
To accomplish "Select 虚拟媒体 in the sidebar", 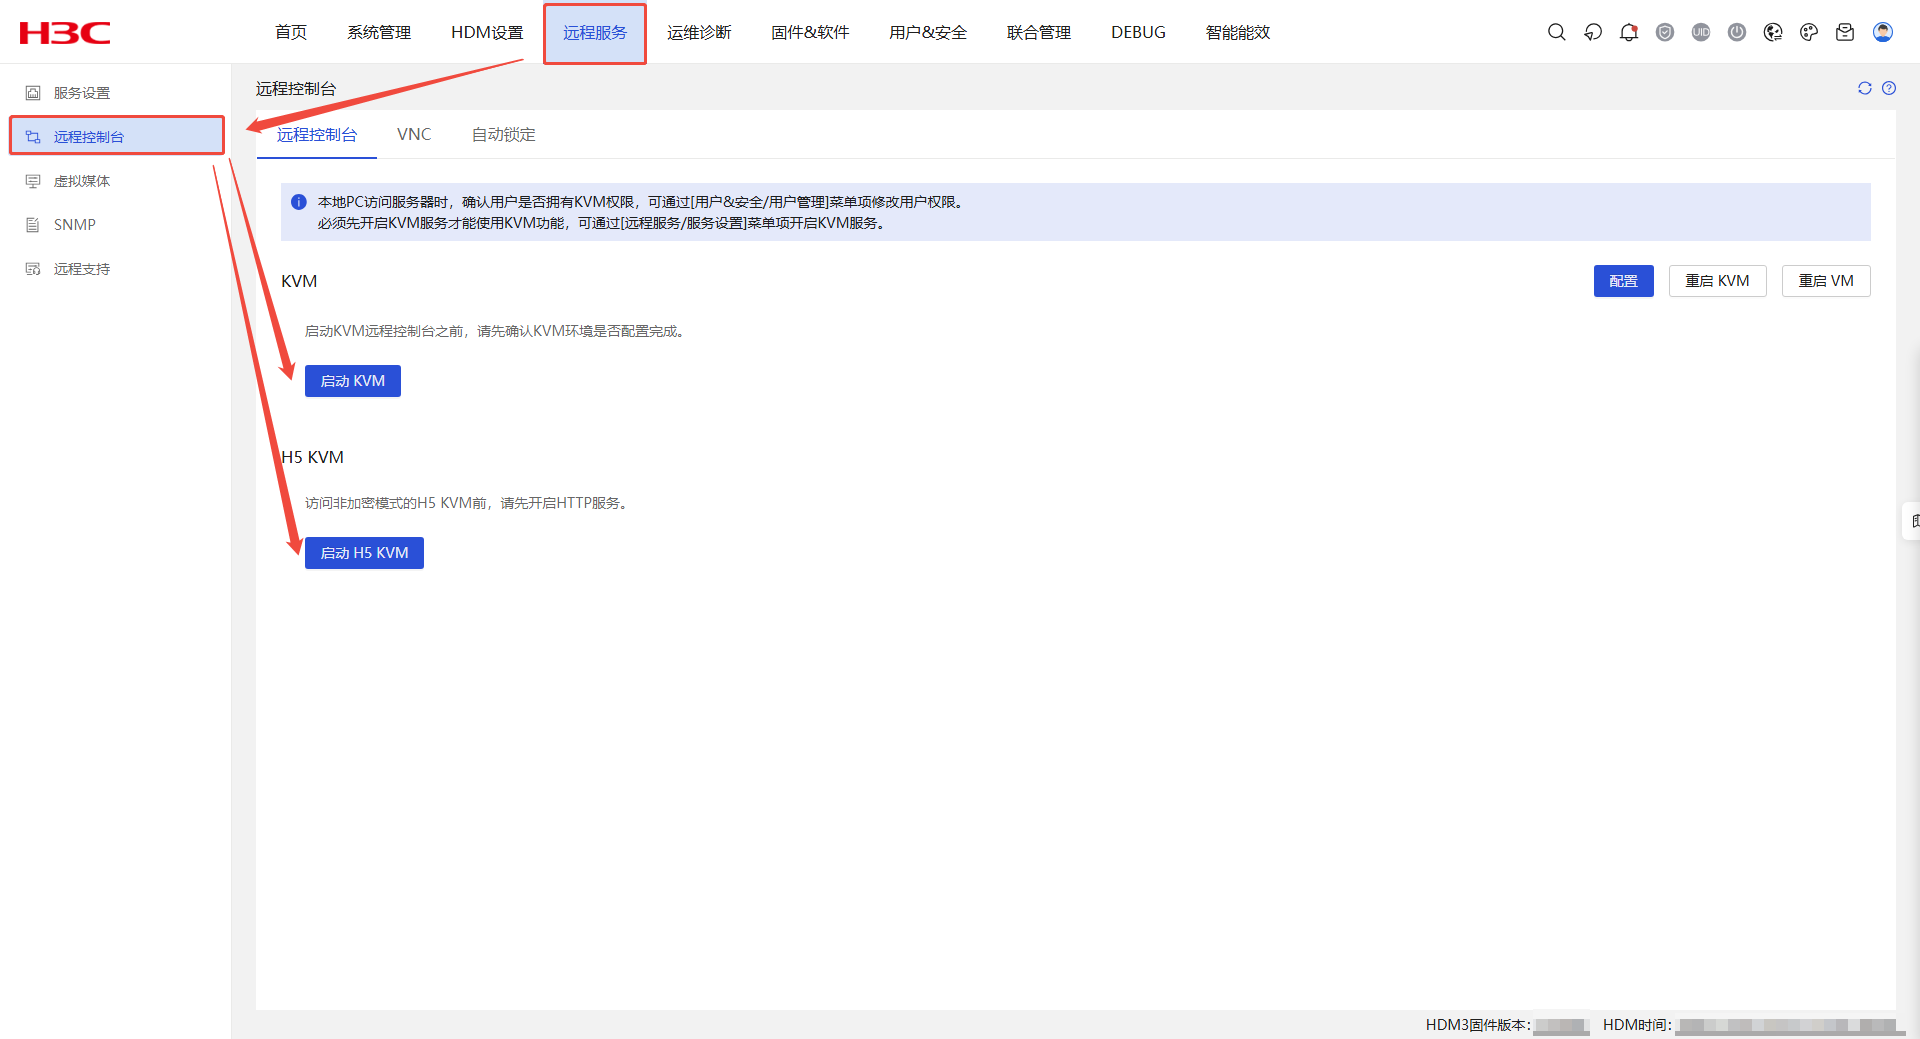I will coord(82,181).
